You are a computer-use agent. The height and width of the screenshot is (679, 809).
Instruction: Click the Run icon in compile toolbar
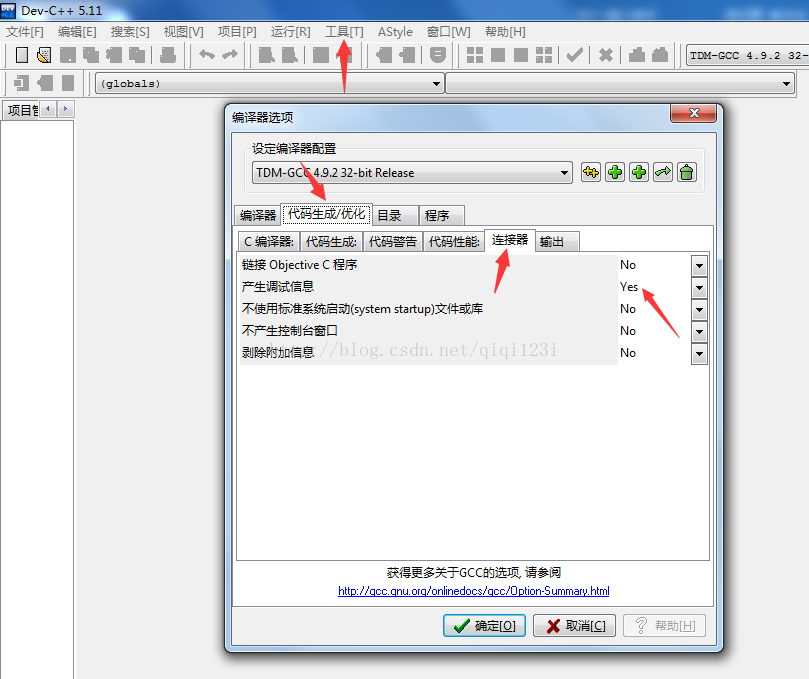[498, 55]
